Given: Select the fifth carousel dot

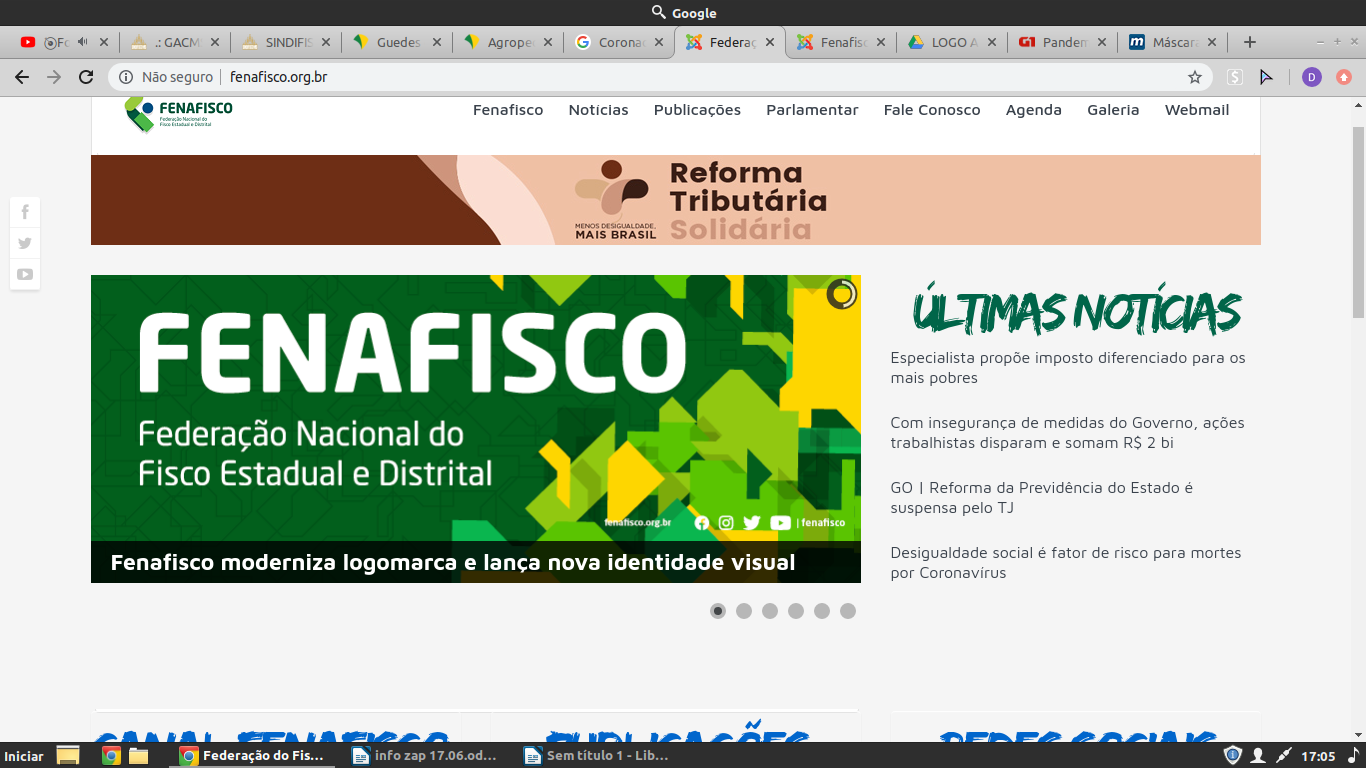Looking at the screenshot, I should coord(822,611).
